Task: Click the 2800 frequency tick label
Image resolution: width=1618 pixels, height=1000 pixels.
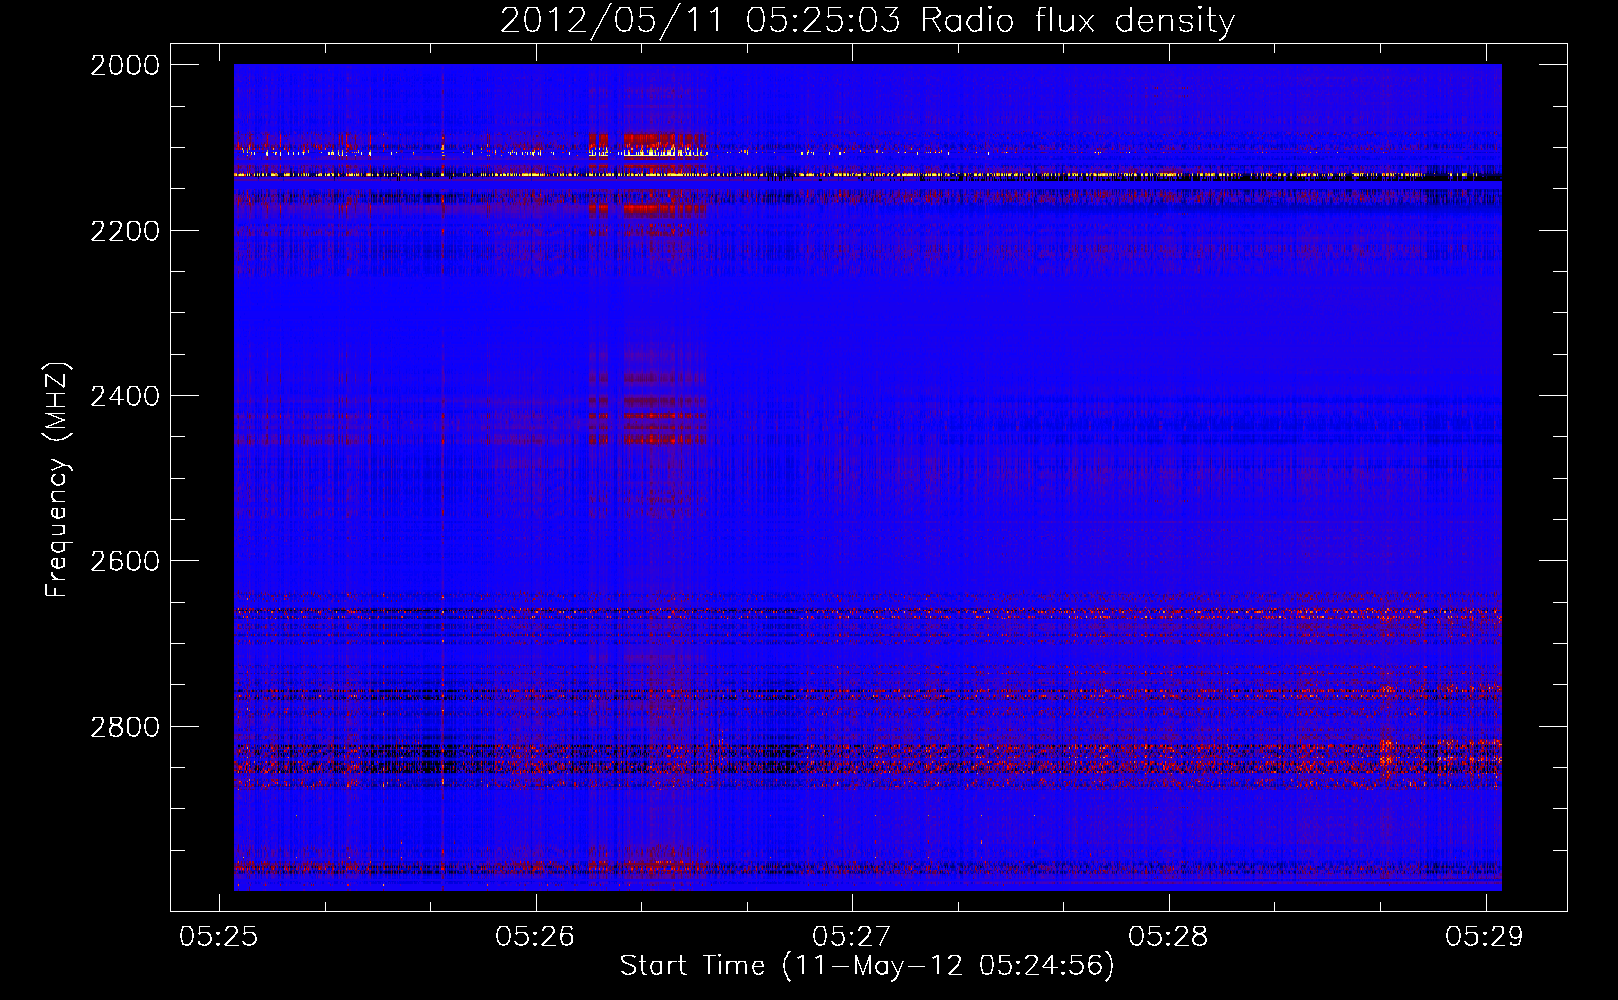Action: tap(125, 726)
